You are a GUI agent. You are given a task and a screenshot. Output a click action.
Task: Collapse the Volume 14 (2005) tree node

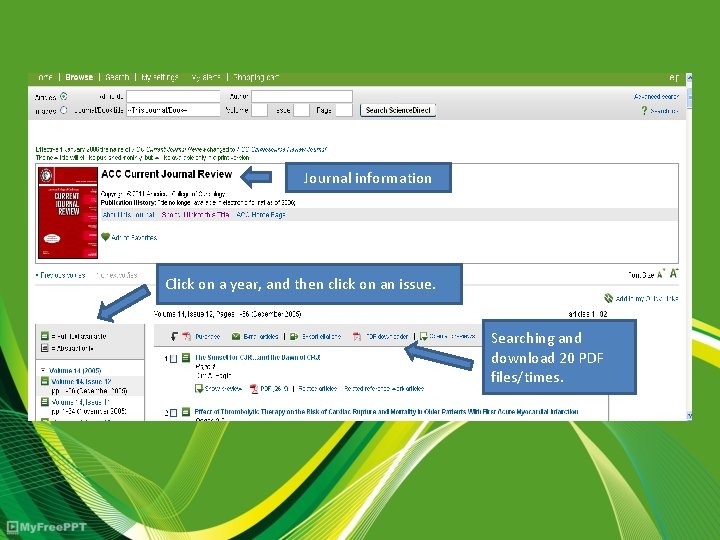(x=43, y=370)
